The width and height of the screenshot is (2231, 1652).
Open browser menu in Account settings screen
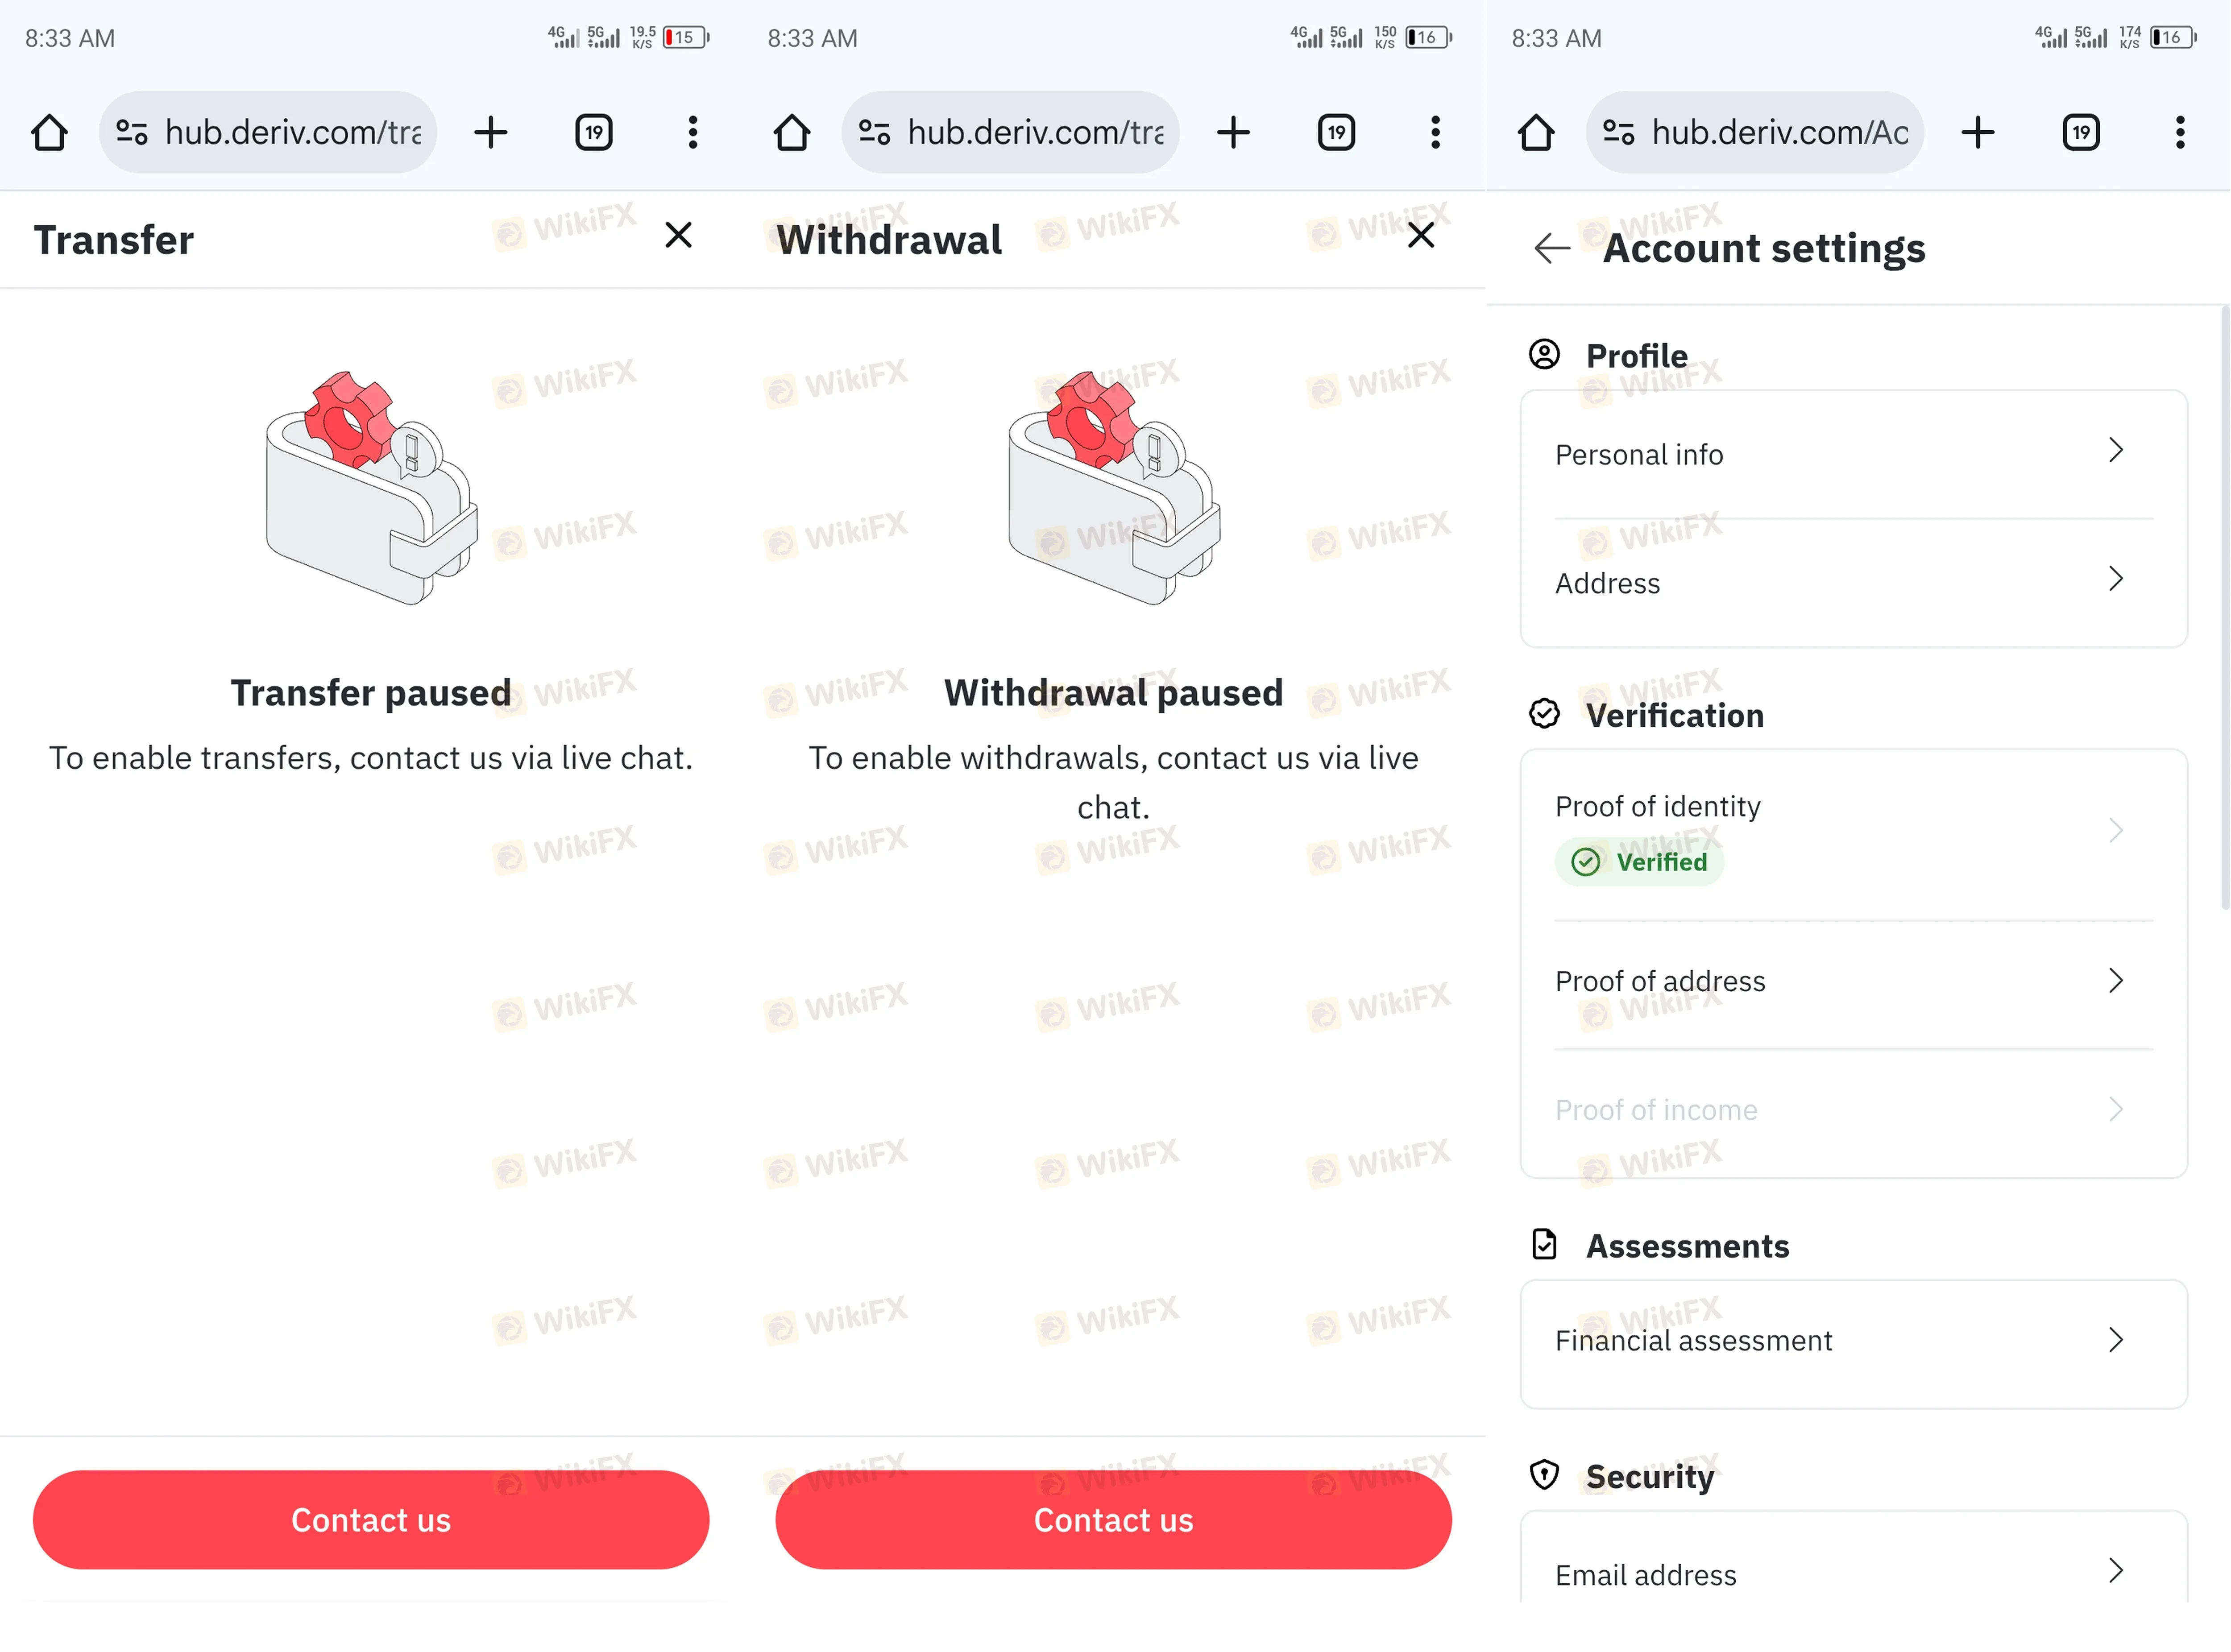[x=2180, y=132]
